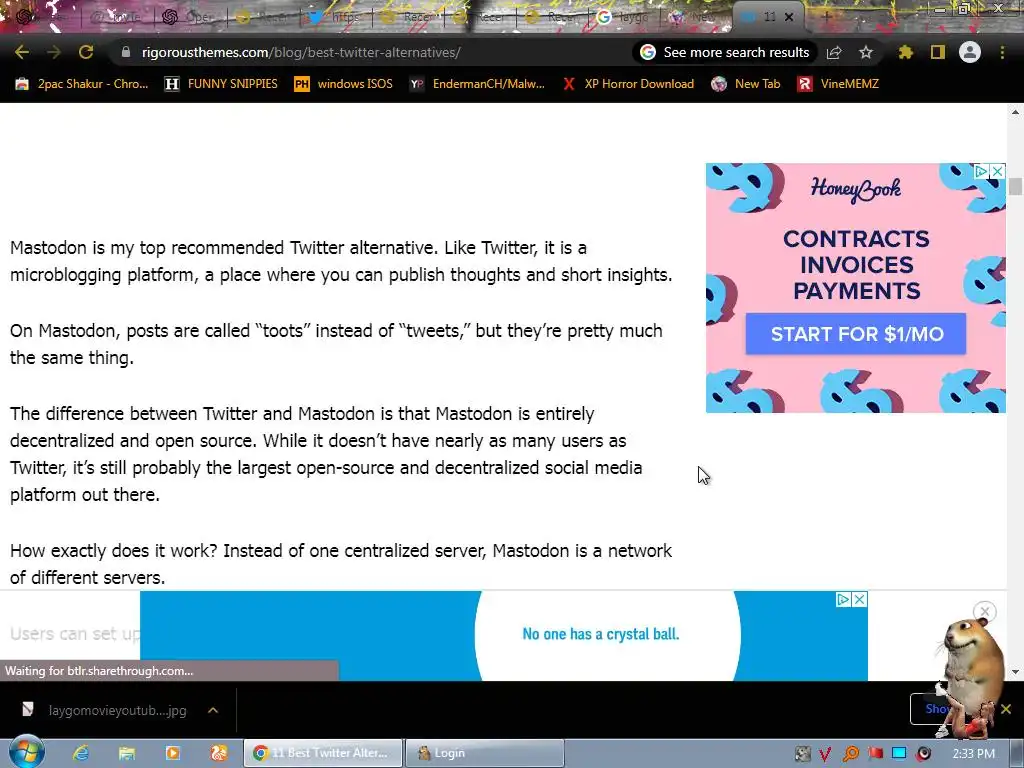
Task: Click first gray system tray icon
Action: coord(803,754)
